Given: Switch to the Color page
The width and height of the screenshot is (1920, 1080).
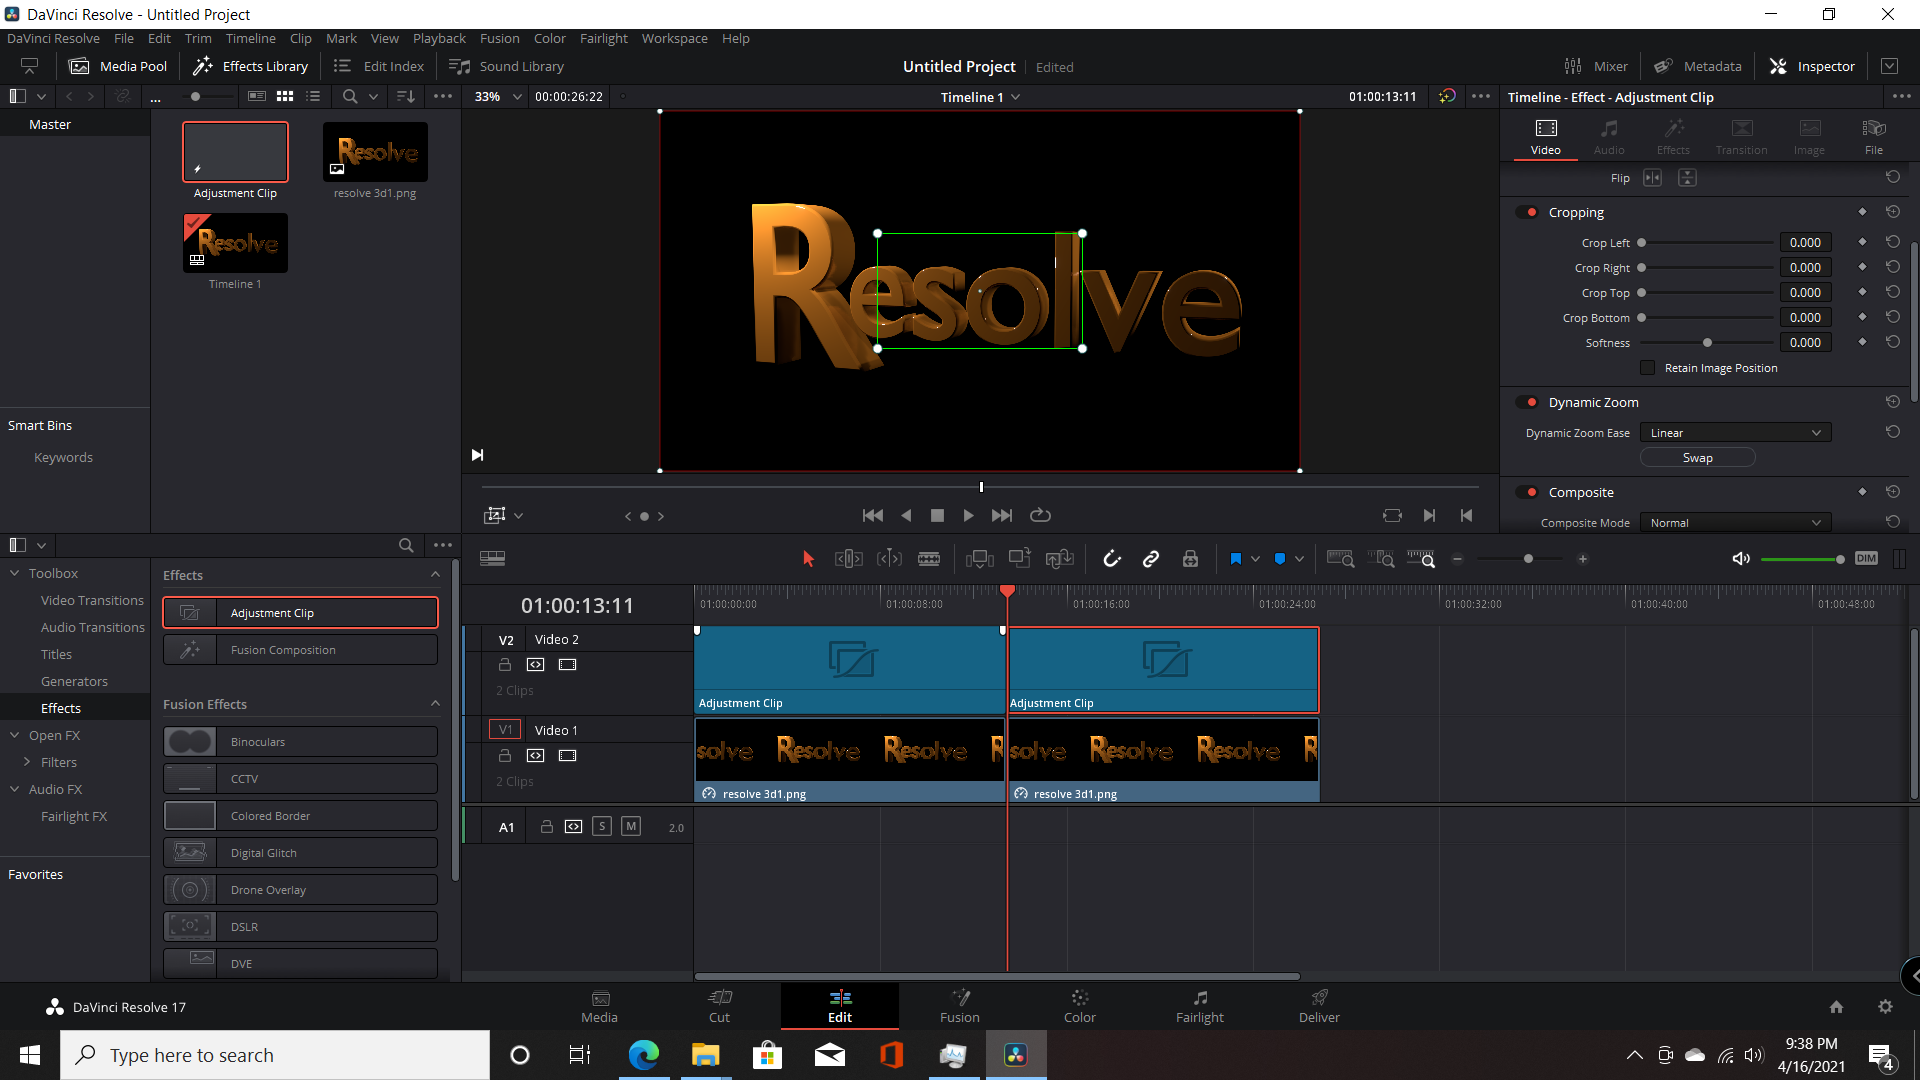Looking at the screenshot, I should click(x=1079, y=1006).
